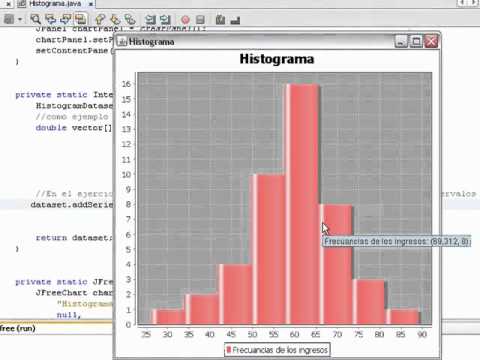Click code line HistogramDatase
This screenshot has width=480, height=360.
pyautogui.click(x=74, y=106)
